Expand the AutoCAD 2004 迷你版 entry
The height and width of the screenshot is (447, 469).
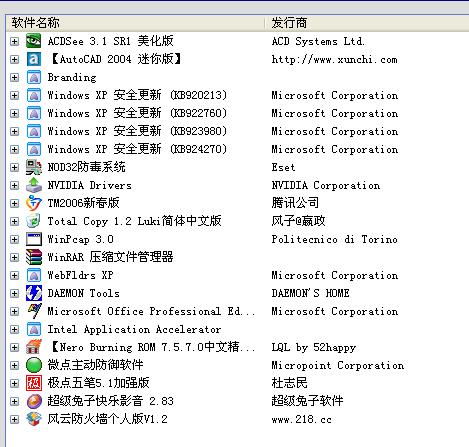click(x=14, y=59)
